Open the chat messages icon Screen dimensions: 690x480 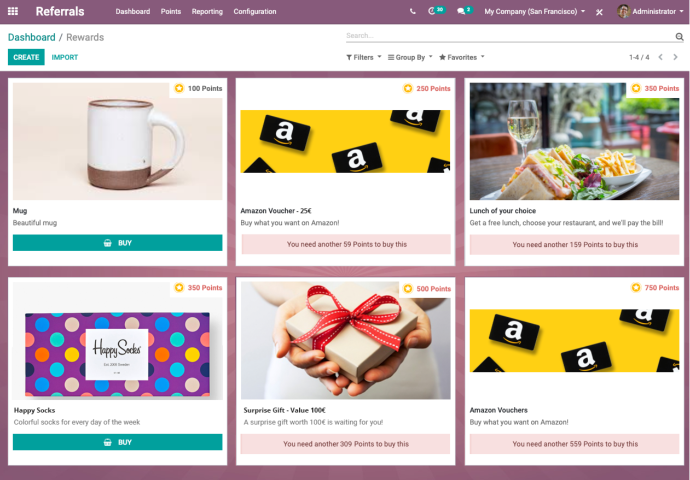coord(461,11)
